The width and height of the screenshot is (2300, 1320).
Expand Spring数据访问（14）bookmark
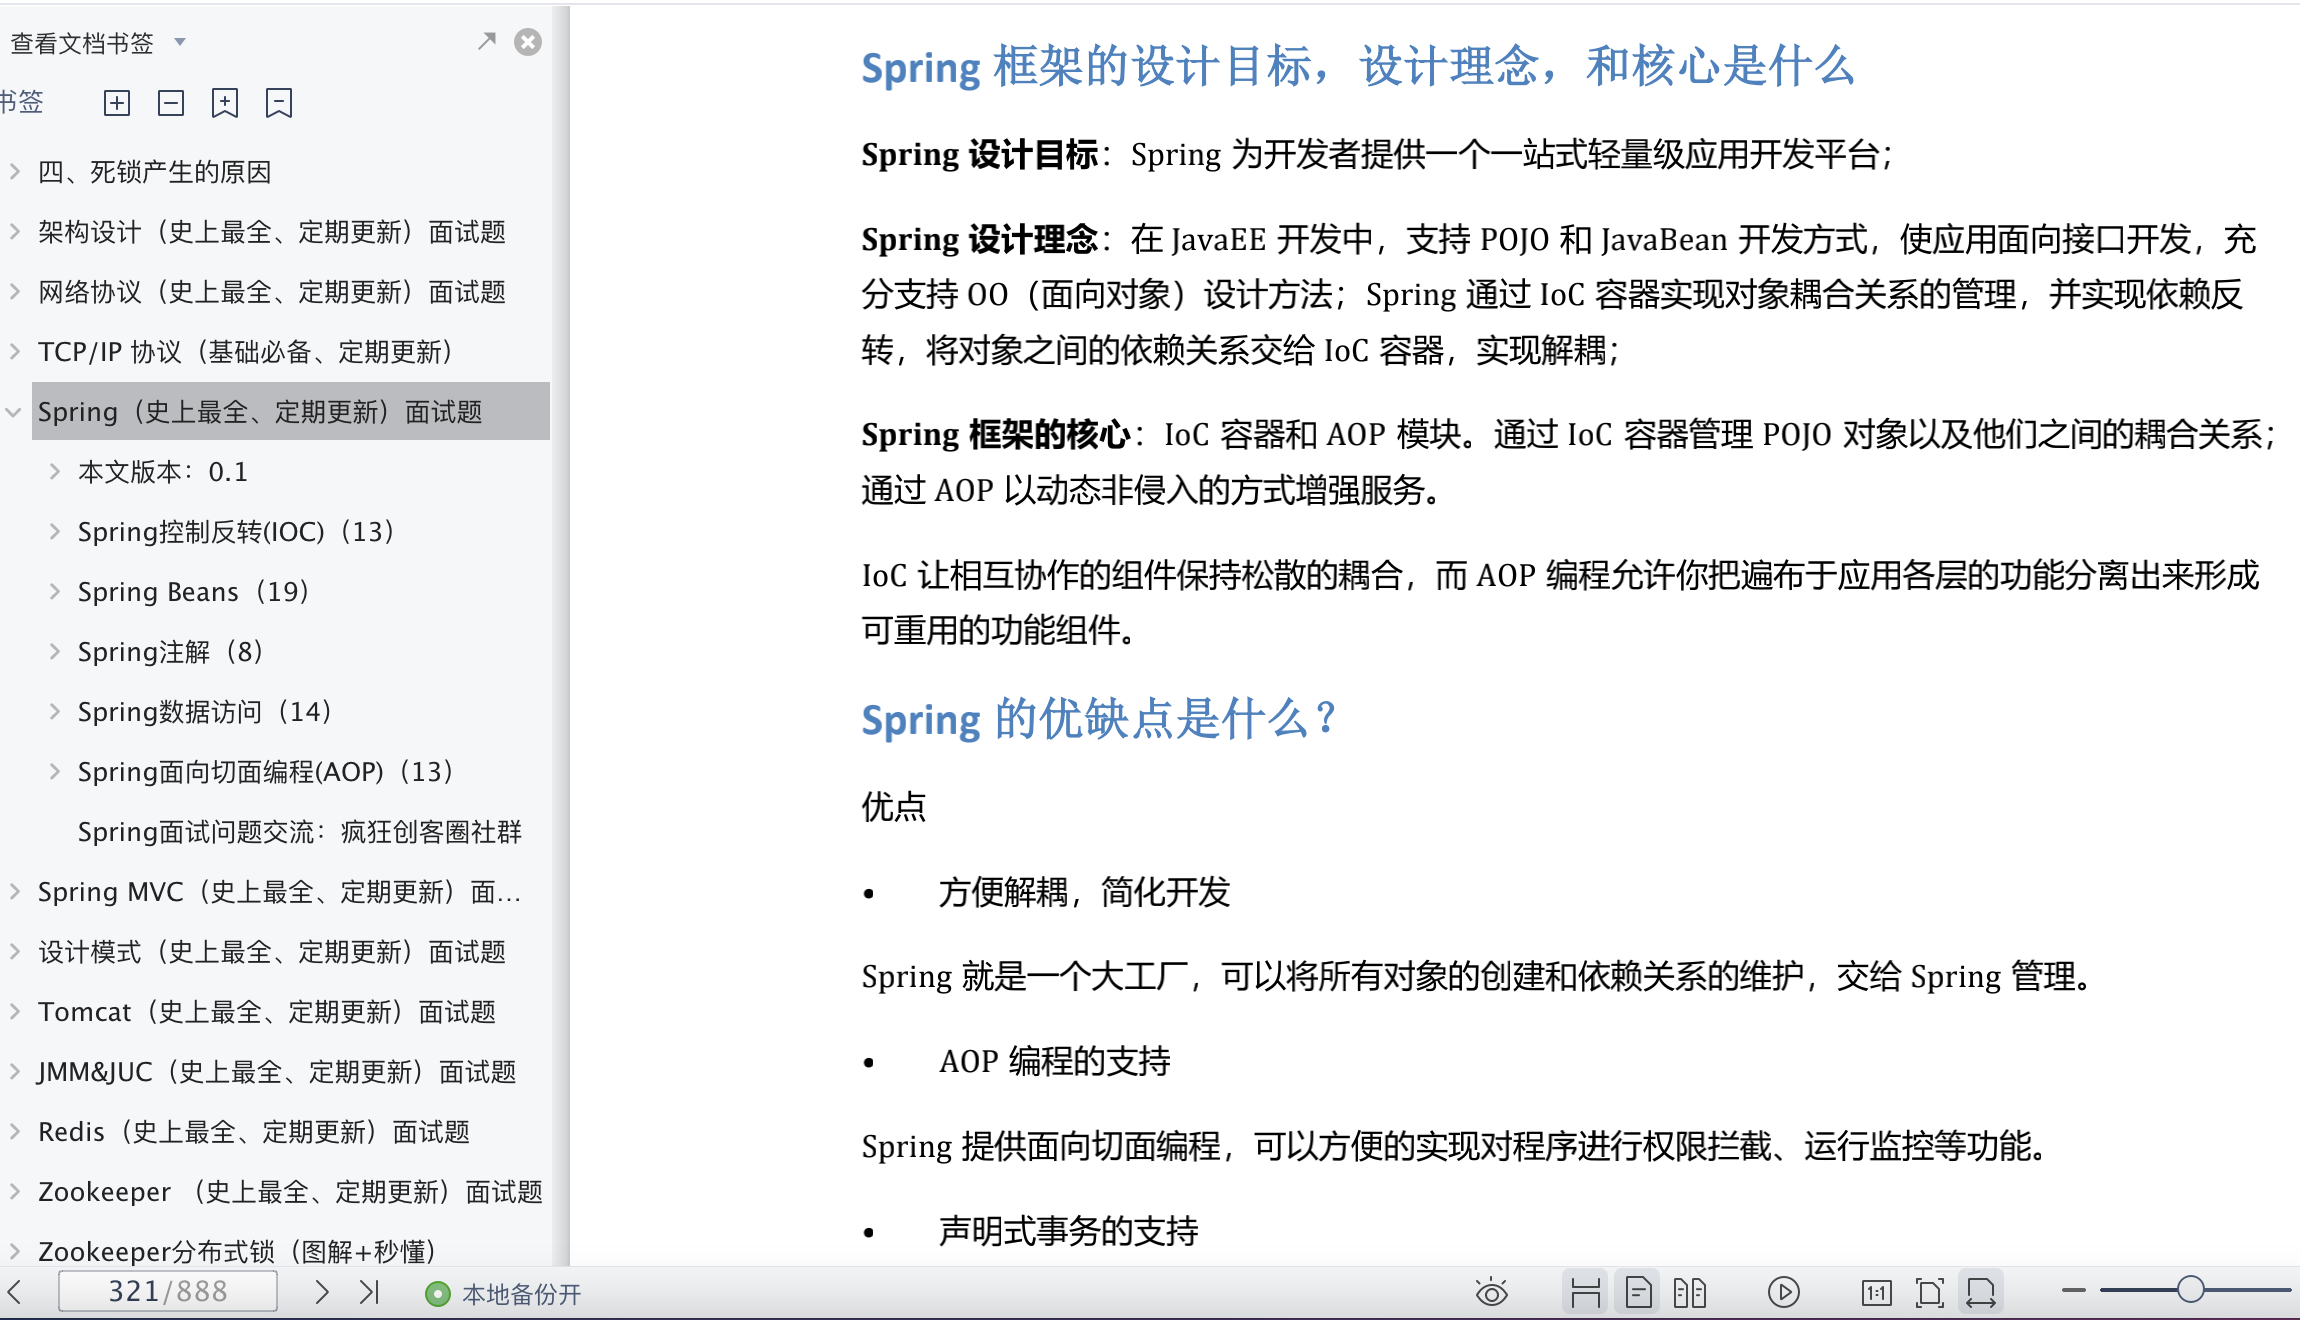[x=55, y=711]
